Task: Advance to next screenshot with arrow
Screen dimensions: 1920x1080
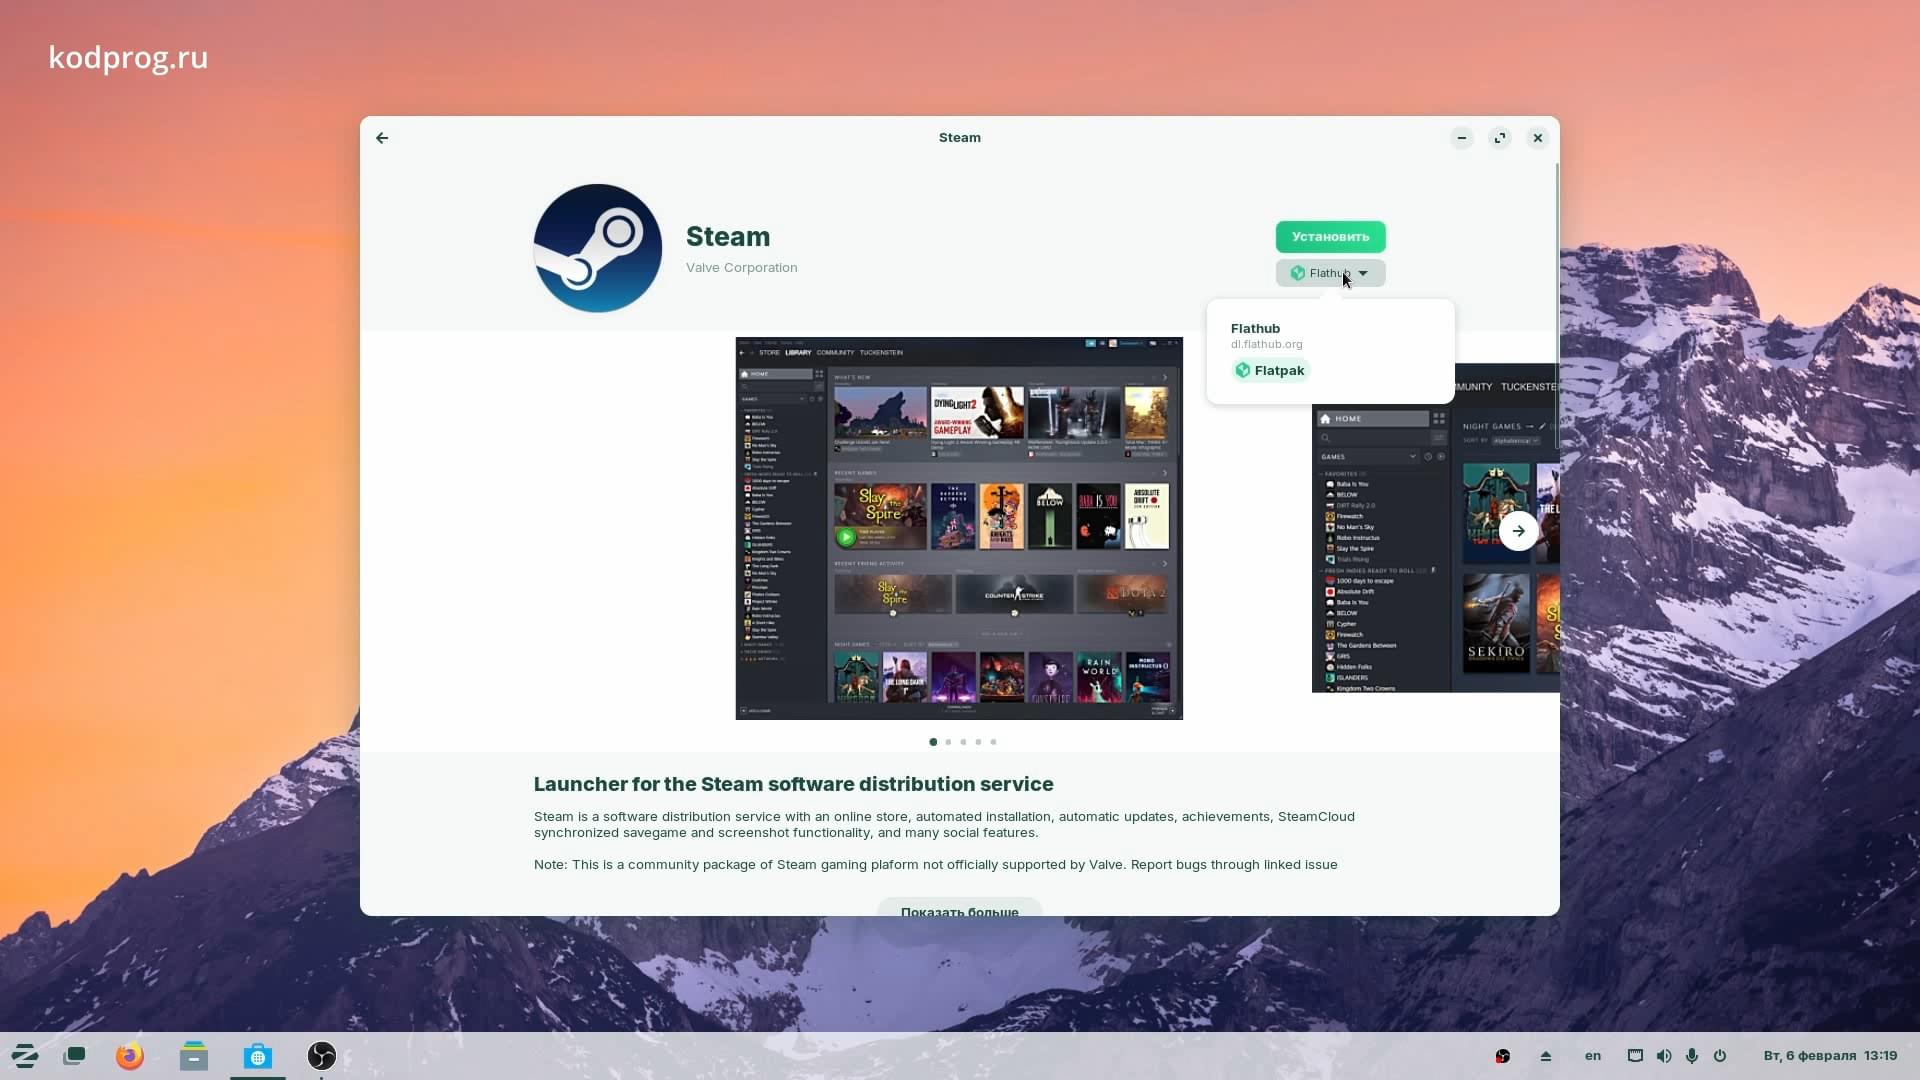Action: 1518,531
